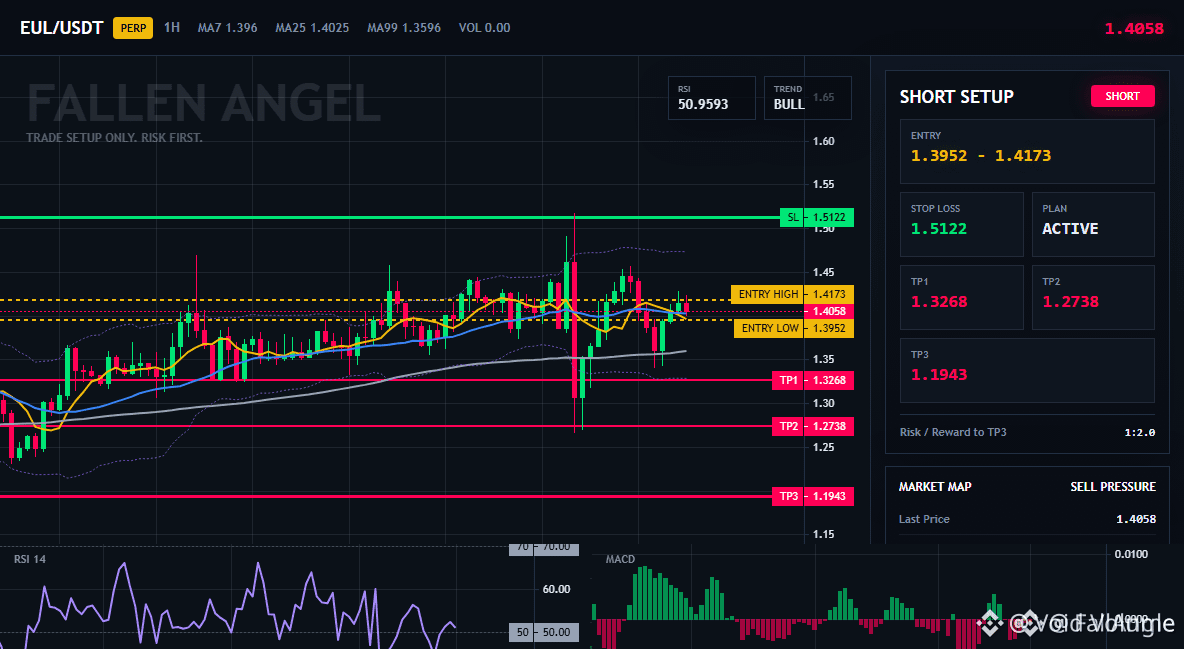Click the 1.30 price axis label
Image resolution: width=1184 pixels, height=649 pixels.
pos(823,403)
